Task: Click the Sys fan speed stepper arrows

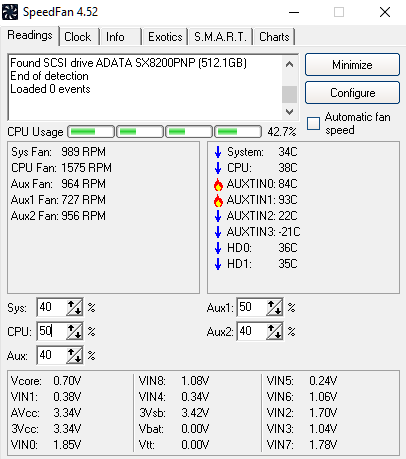Action: click(x=74, y=307)
